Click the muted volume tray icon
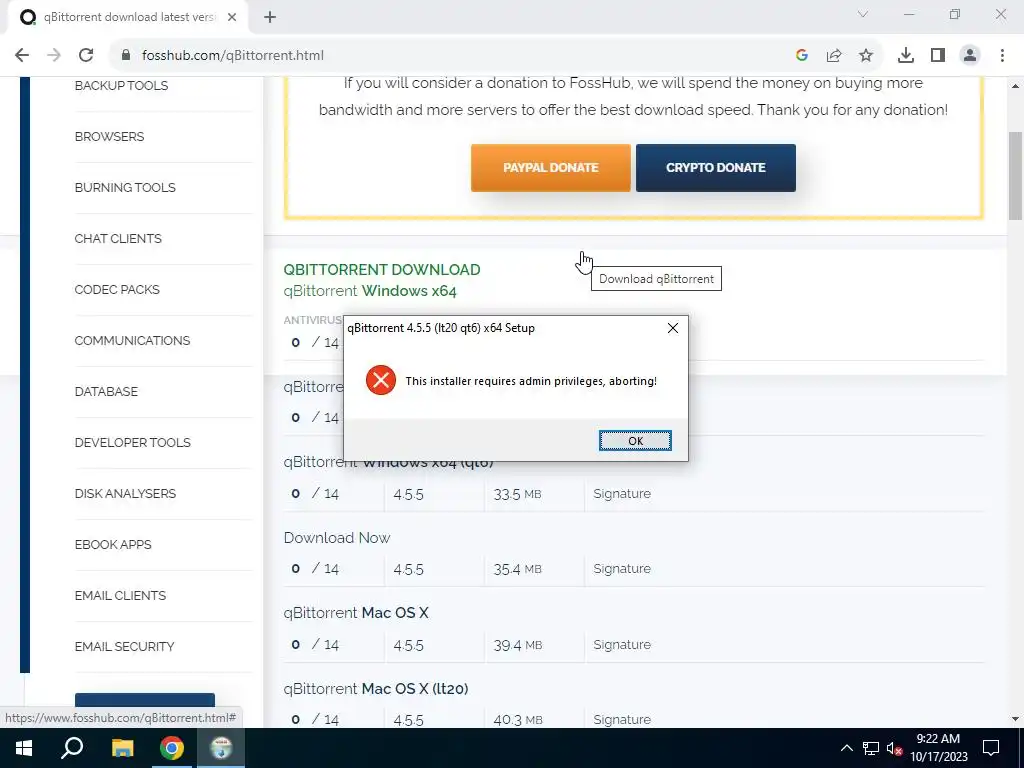 (894, 748)
